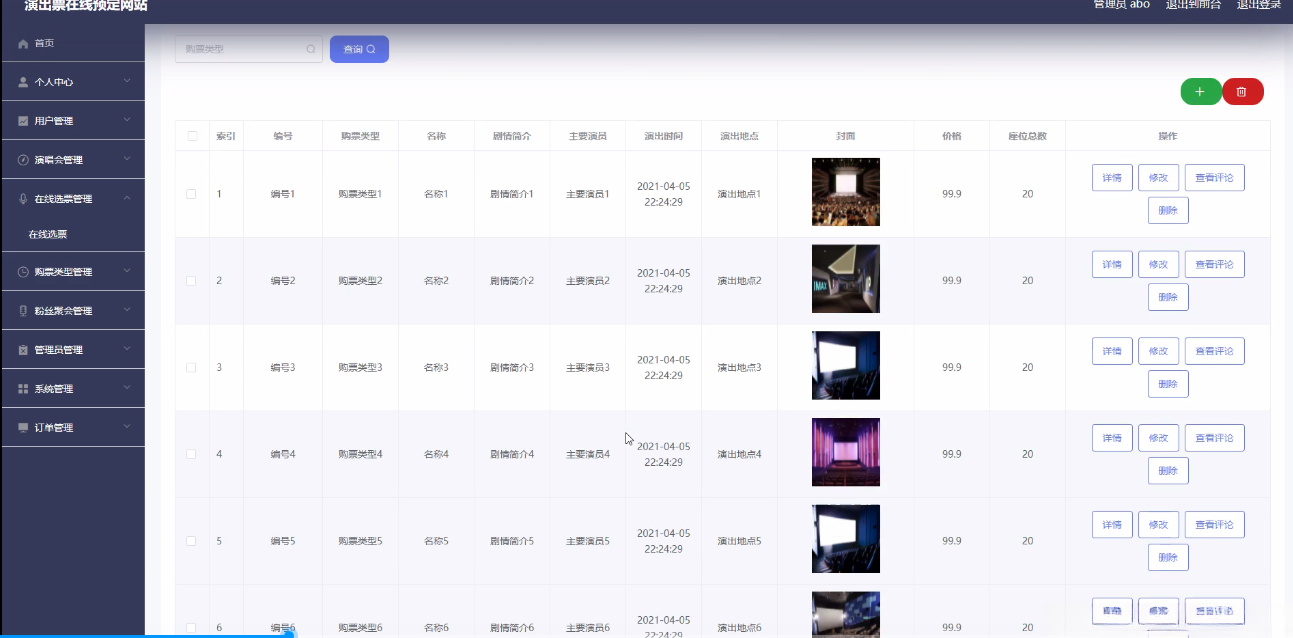
Task: Click the 演出时间 column header
Action: coord(664,136)
